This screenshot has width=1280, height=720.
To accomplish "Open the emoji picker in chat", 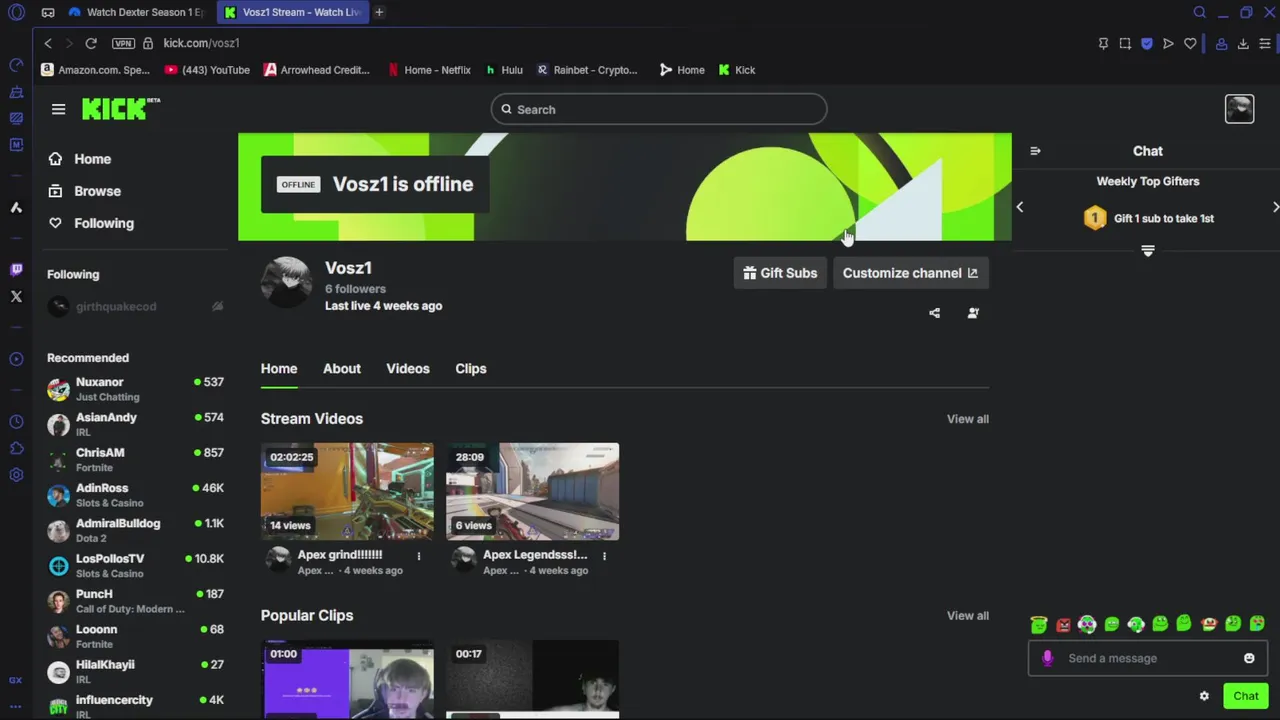I will click(1249, 658).
